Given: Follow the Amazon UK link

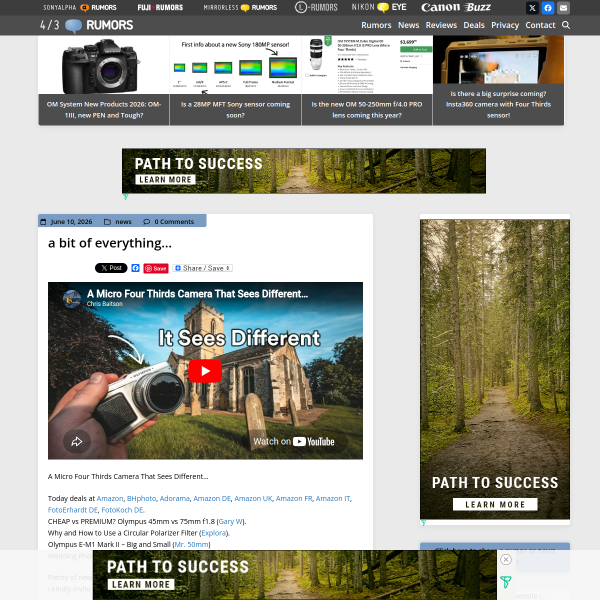Looking at the screenshot, I should point(253,499).
